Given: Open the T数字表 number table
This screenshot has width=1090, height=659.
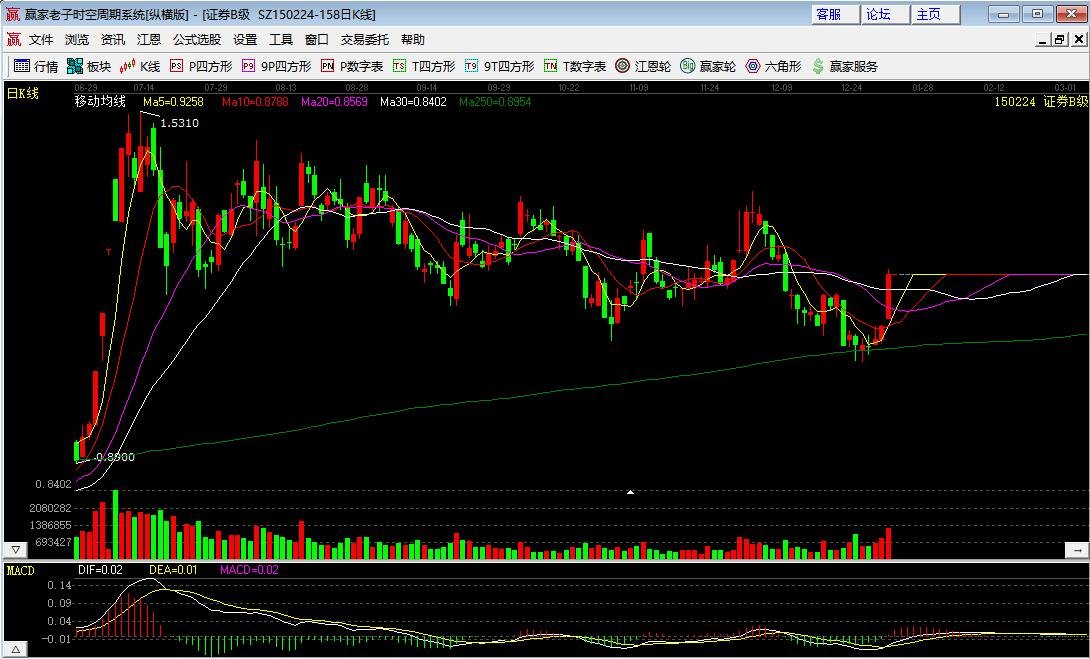Looking at the screenshot, I should pyautogui.click(x=575, y=66).
